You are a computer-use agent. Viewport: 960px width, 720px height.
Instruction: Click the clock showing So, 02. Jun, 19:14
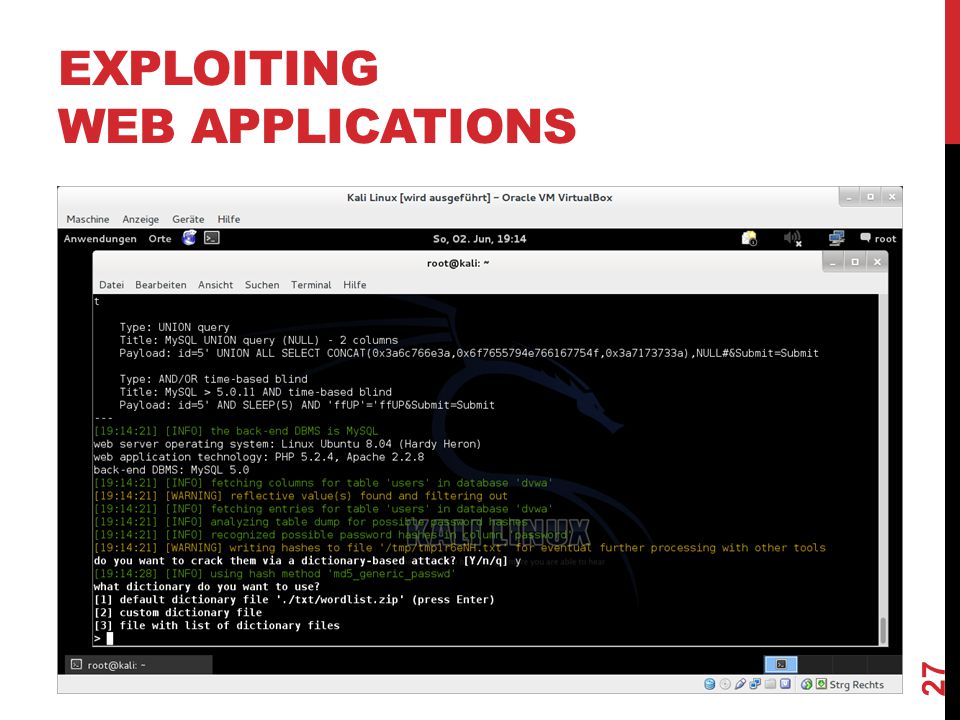479,239
